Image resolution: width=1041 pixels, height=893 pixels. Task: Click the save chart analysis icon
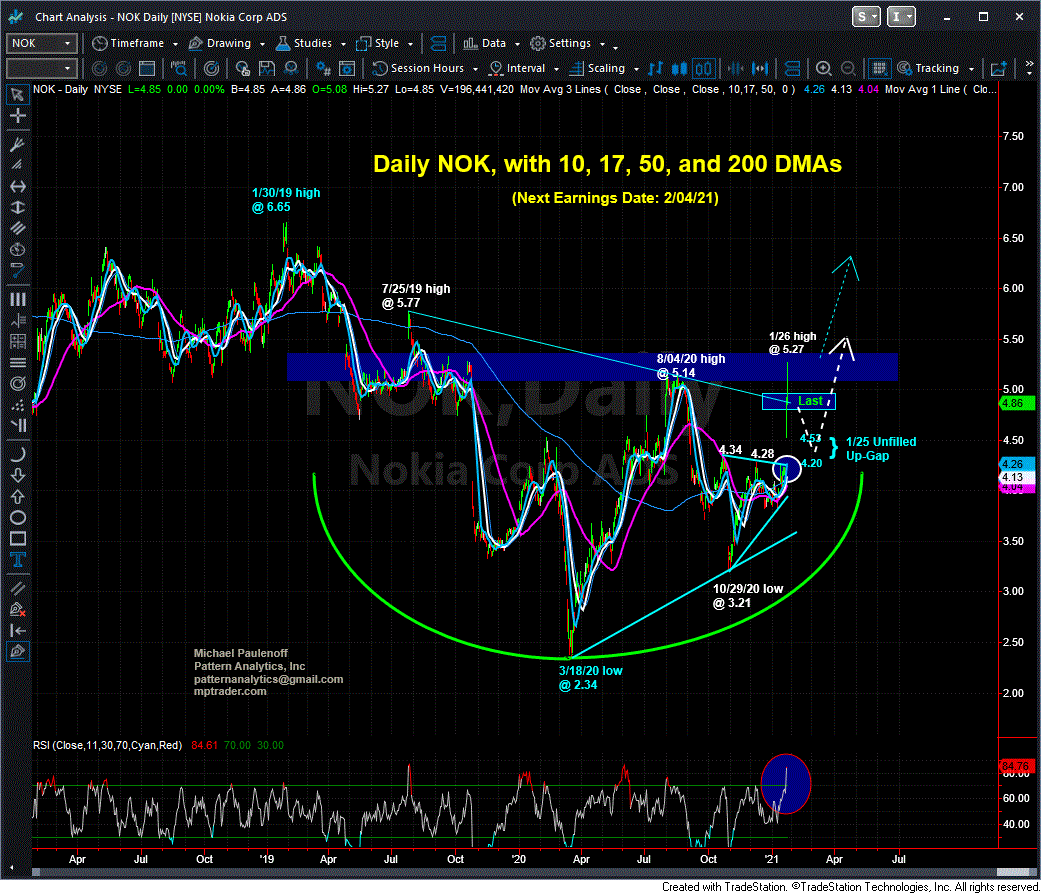[267, 68]
